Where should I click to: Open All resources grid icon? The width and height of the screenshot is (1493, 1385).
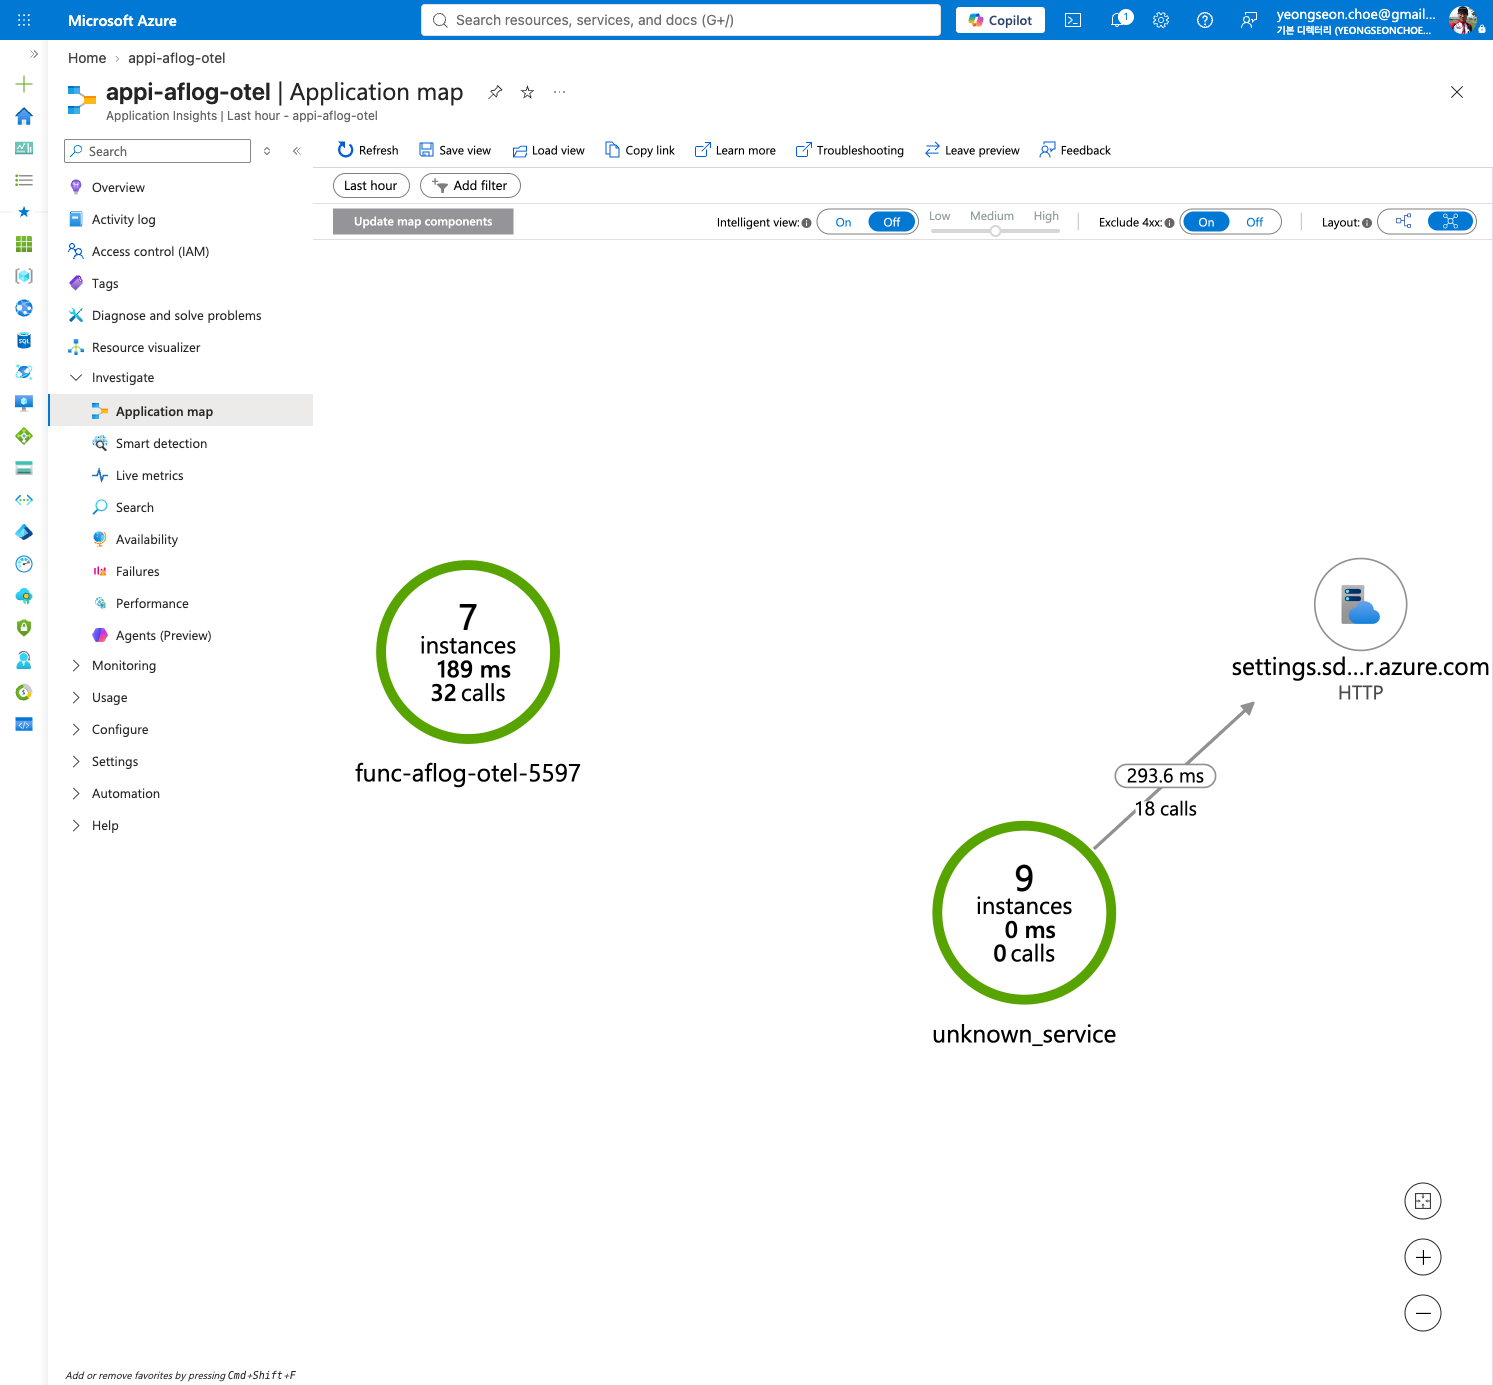(x=24, y=244)
